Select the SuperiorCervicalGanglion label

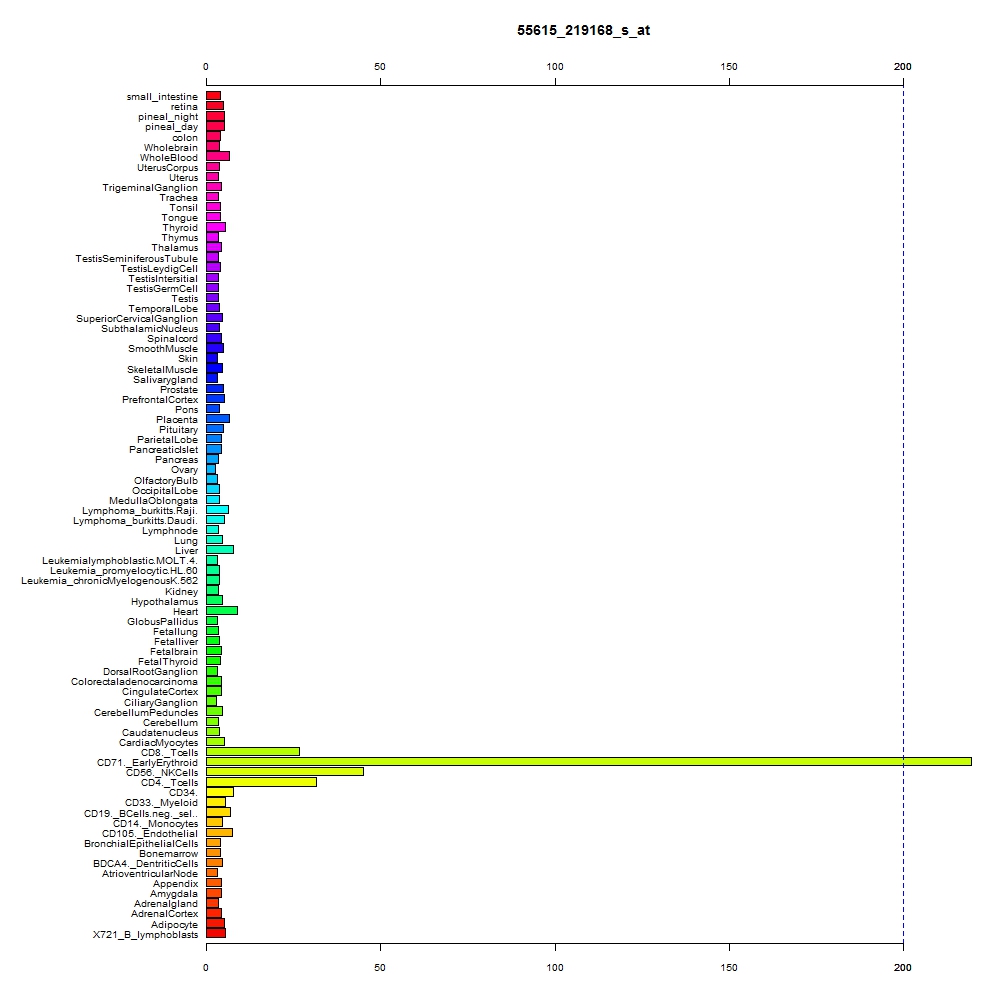click(x=136, y=319)
